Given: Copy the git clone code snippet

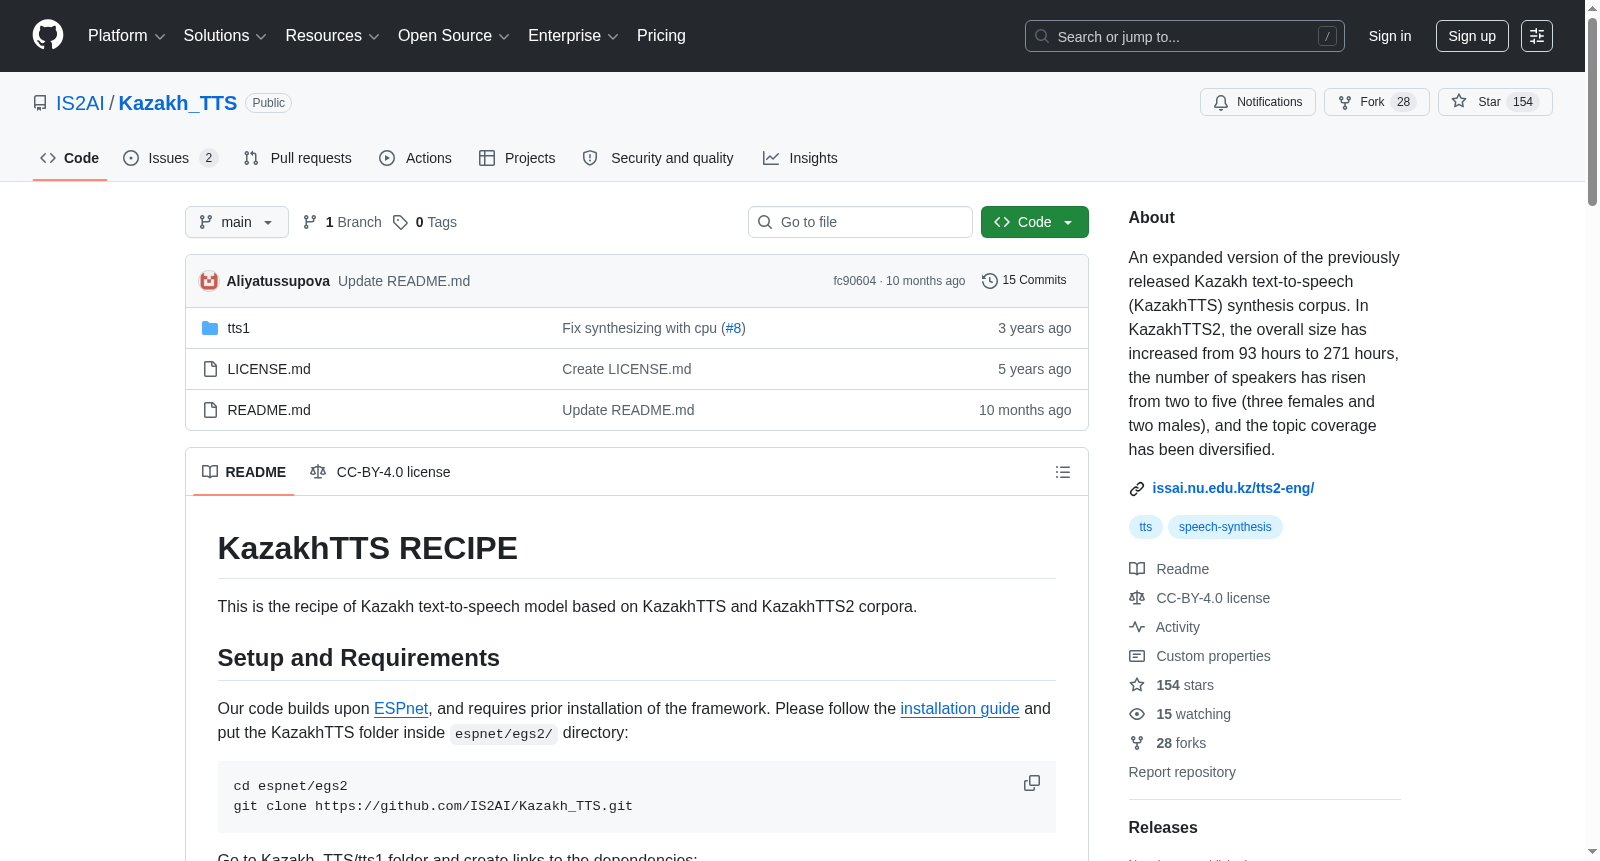Looking at the screenshot, I should click(x=1032, y=783).
